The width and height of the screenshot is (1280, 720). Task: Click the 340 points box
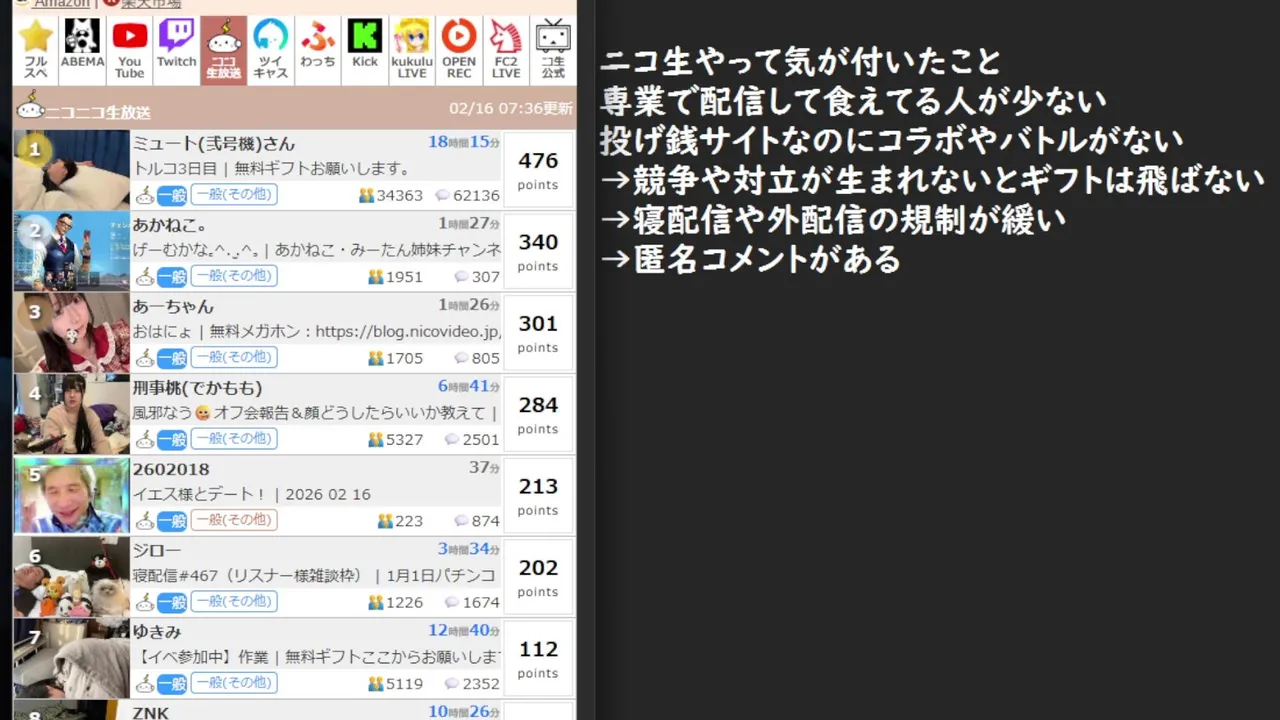coord(538,251)
